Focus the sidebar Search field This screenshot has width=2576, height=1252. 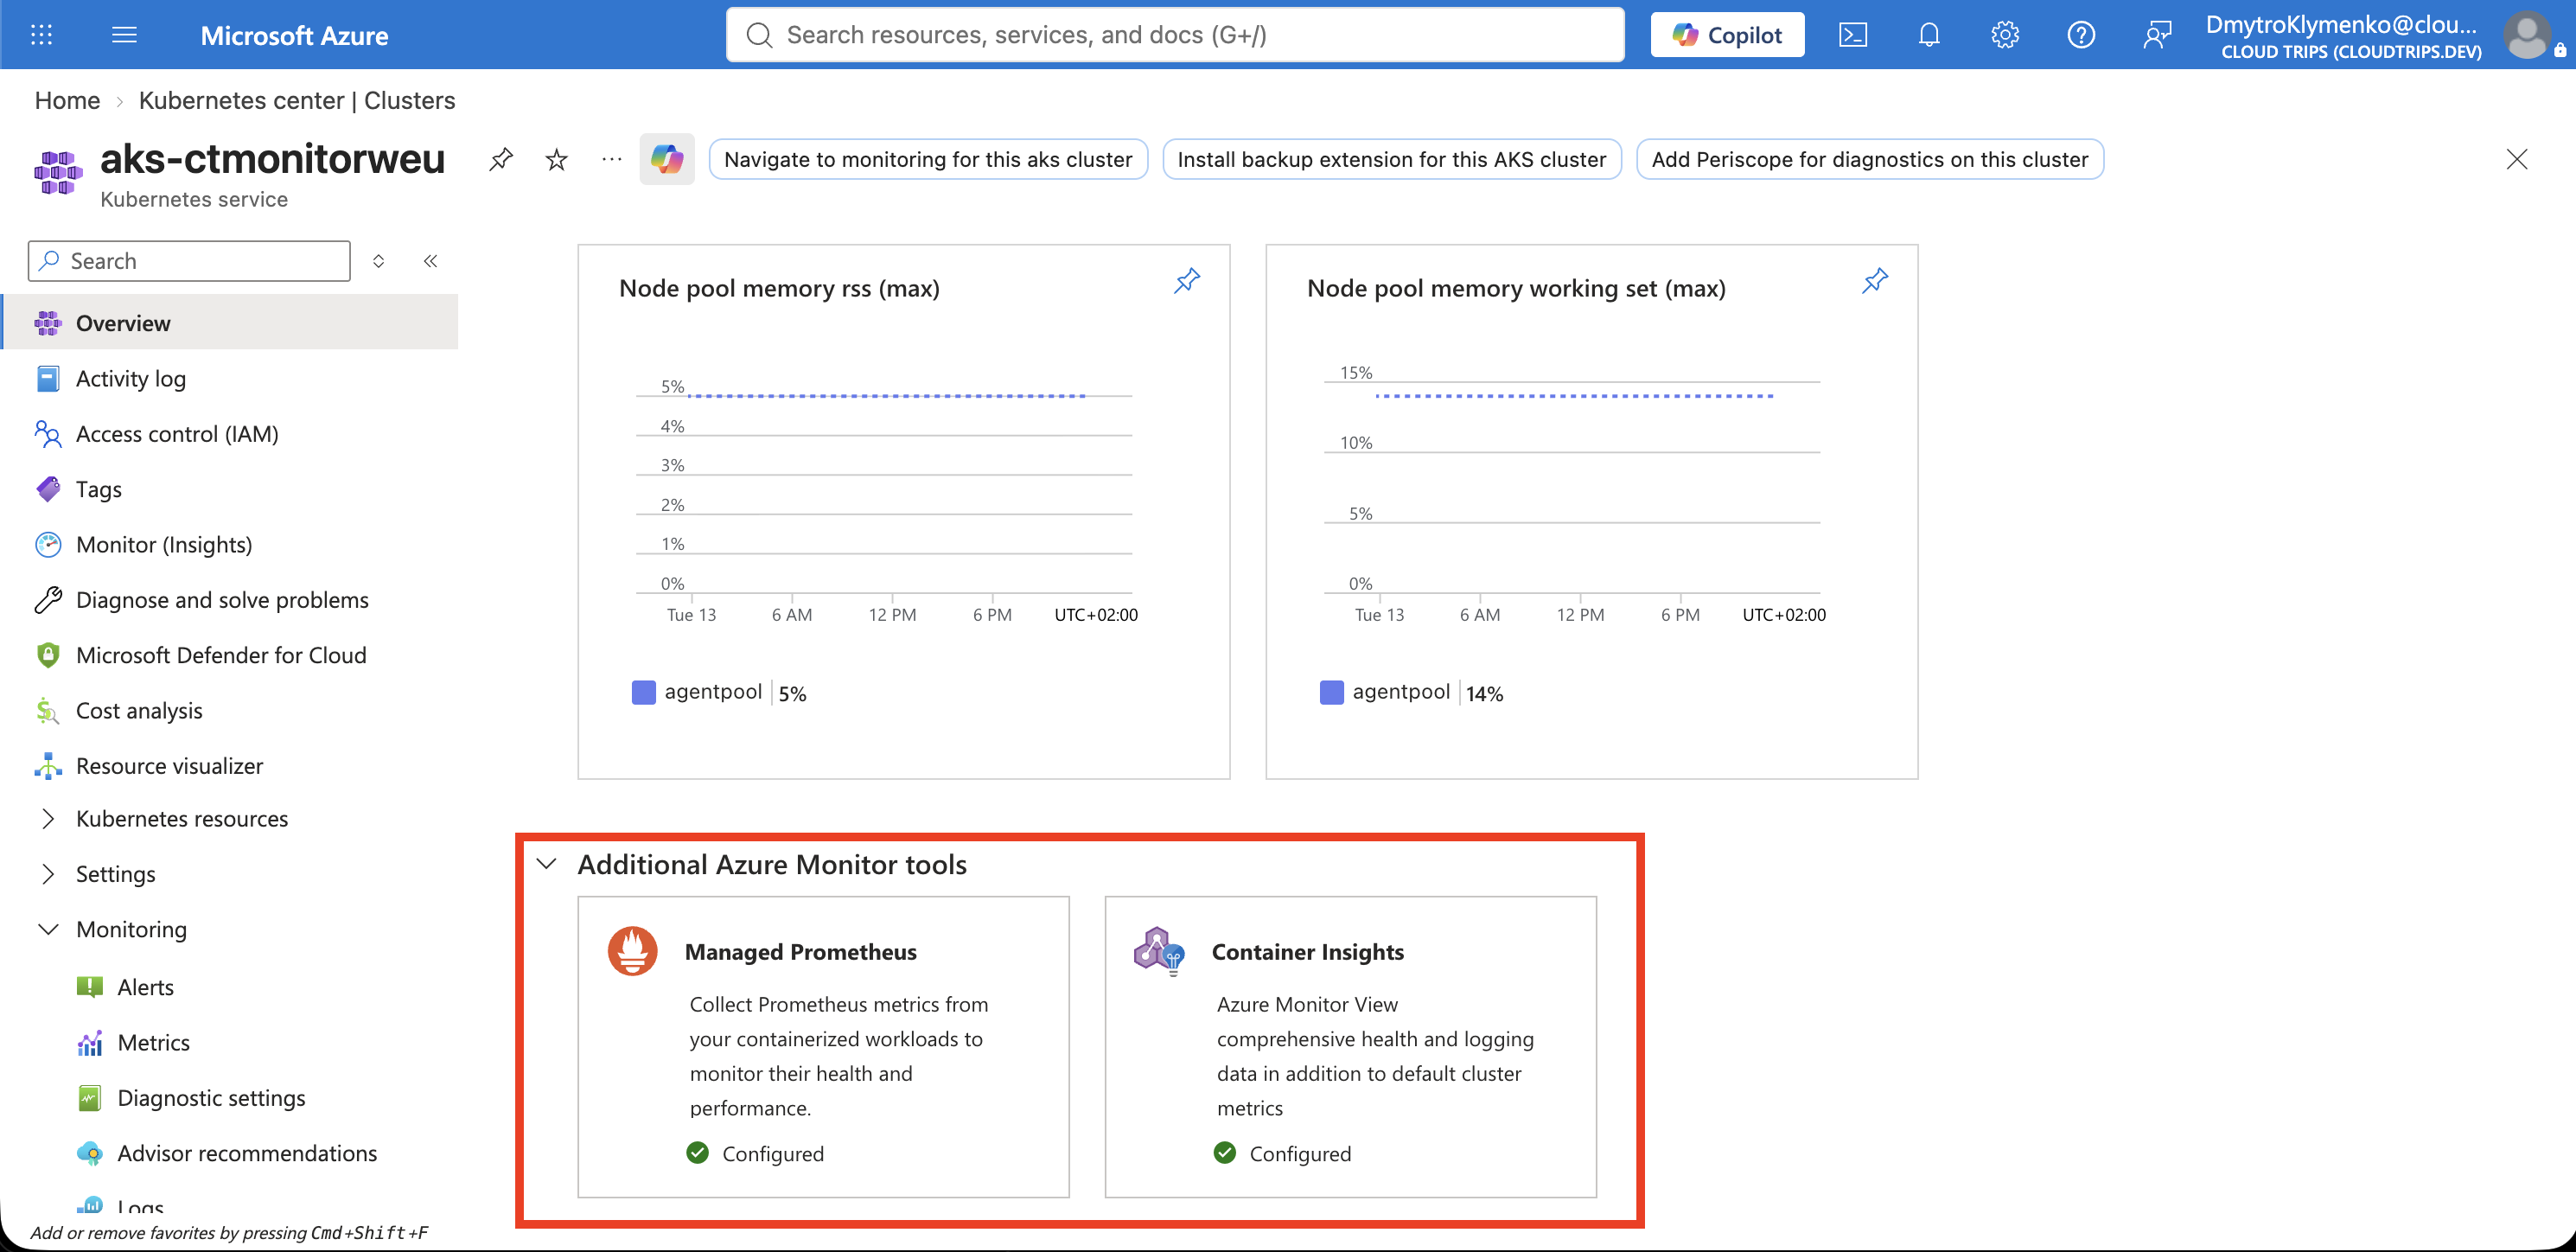click(189, 261)
